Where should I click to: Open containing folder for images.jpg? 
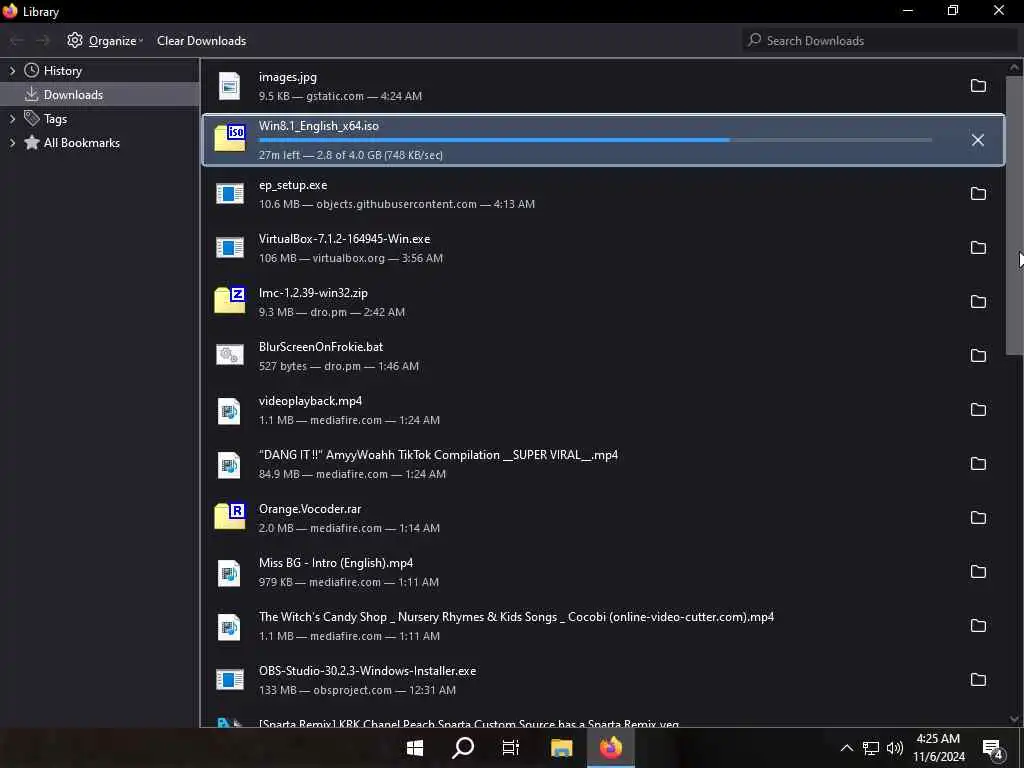tap(978, 86)
